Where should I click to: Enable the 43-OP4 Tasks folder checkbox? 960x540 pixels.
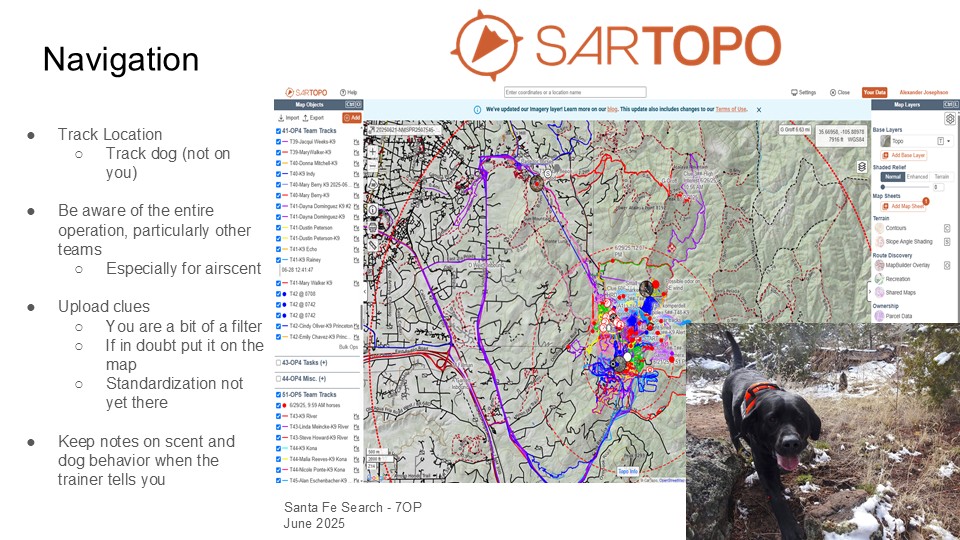[x=279, y=362]
